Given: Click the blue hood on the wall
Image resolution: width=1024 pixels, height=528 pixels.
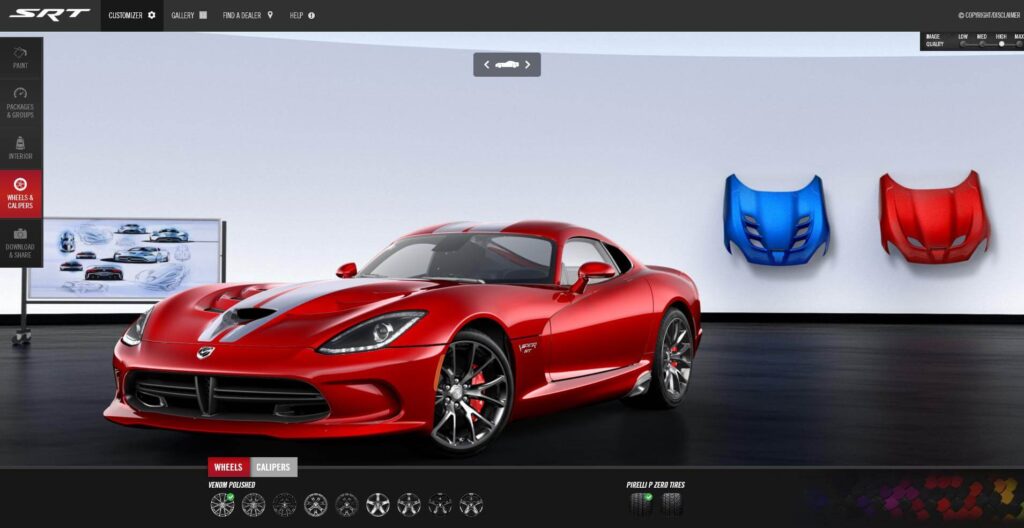Looking at the screenshot, I should (x=776, y=220).
